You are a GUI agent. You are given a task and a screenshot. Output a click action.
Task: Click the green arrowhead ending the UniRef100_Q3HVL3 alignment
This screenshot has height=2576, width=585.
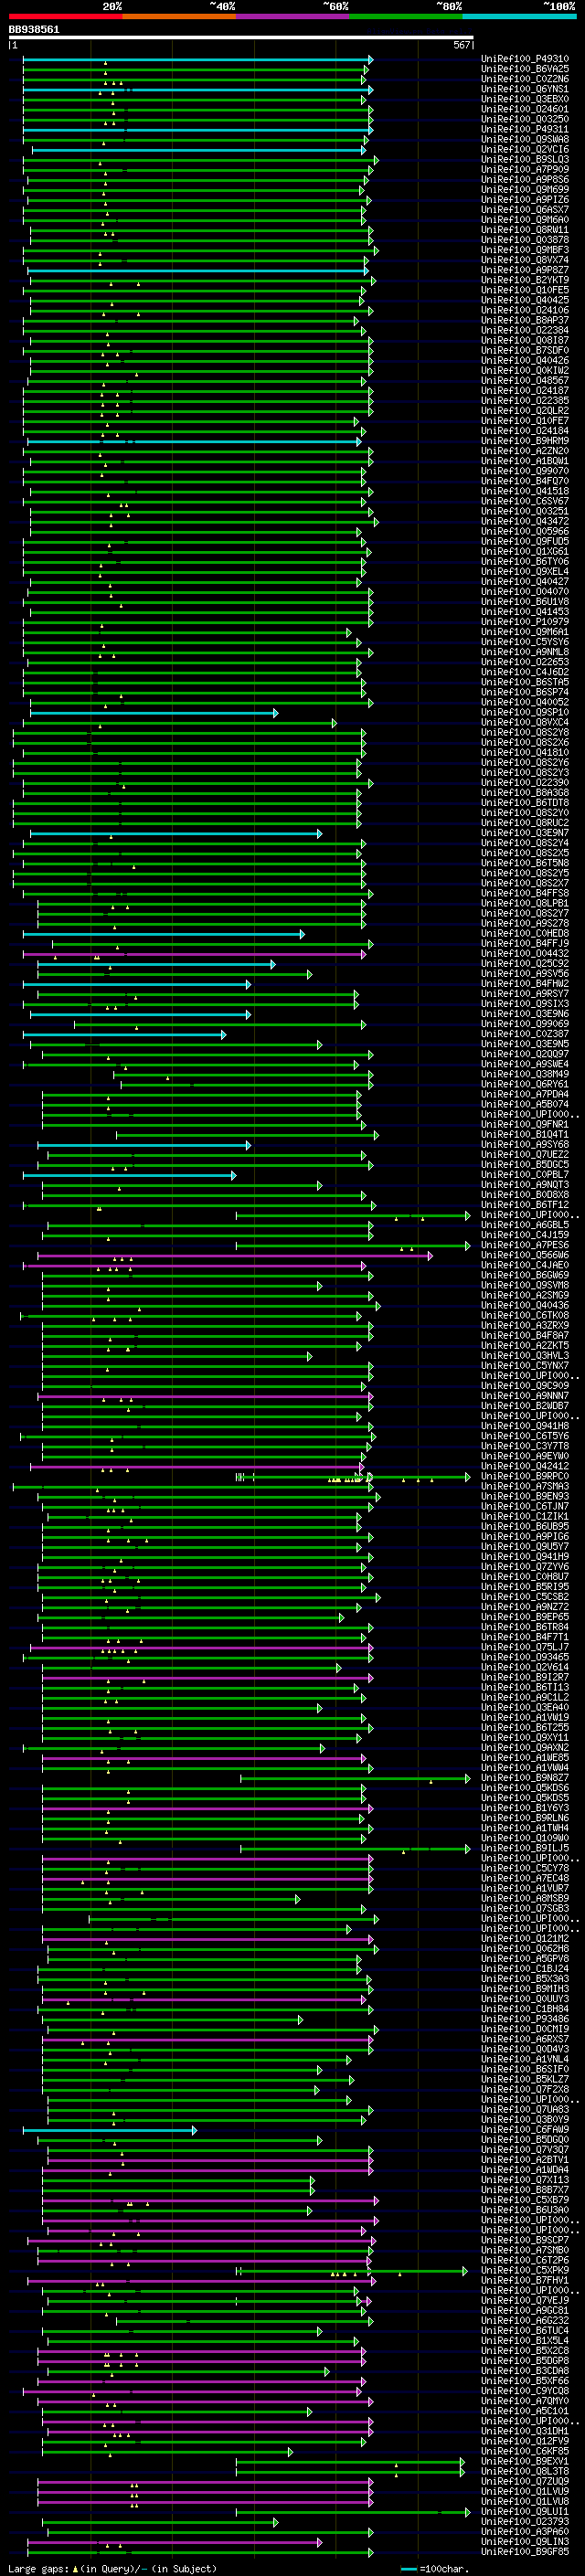tap(310, 1357)
